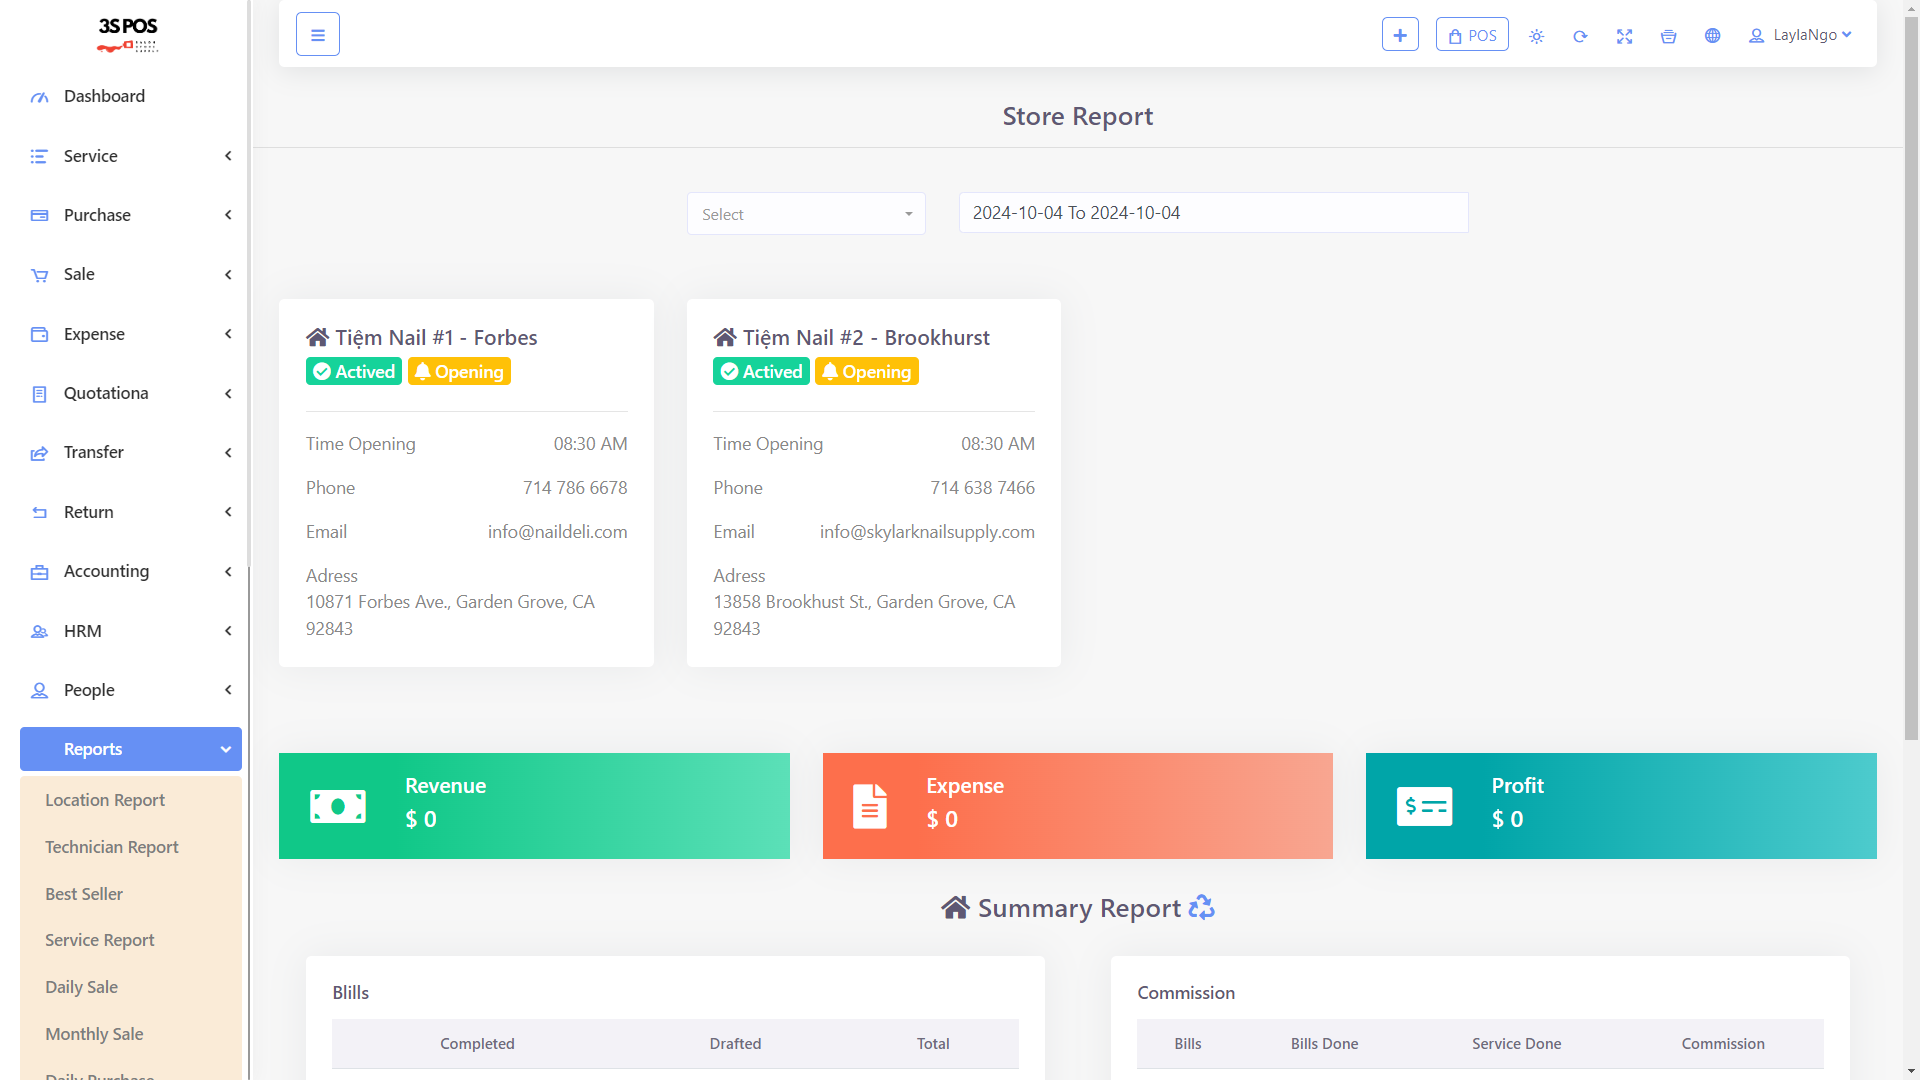Click the Sale cart icon

(39, 275)
